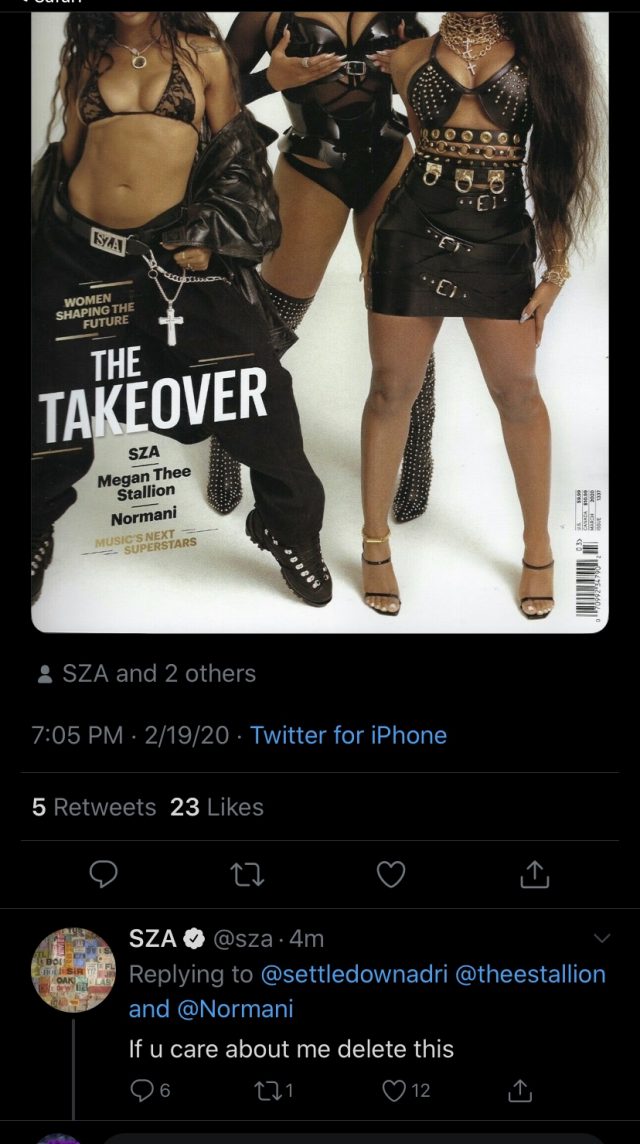Open SZA's profile avatar
The image size is (640, 1144).
(73, 970)
